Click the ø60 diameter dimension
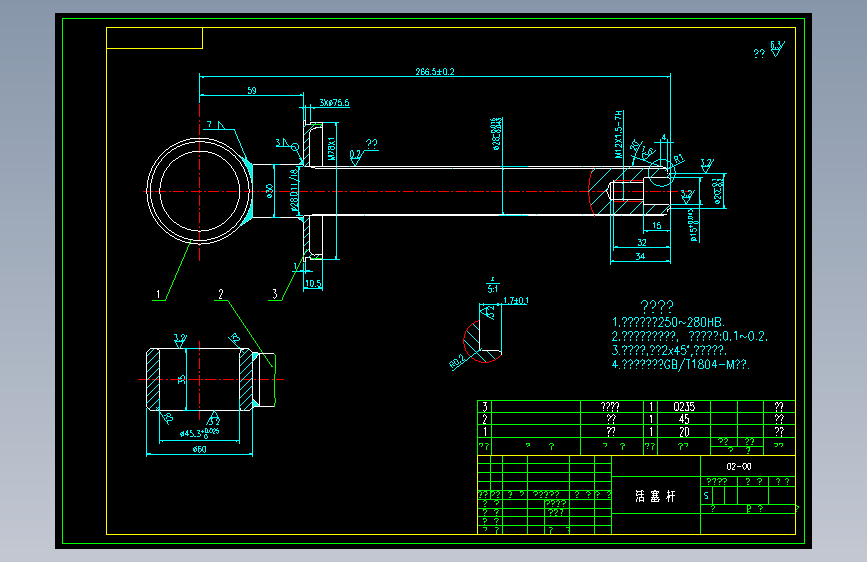Viewport: 867px width, 562px height. click(x=199, y=449)
